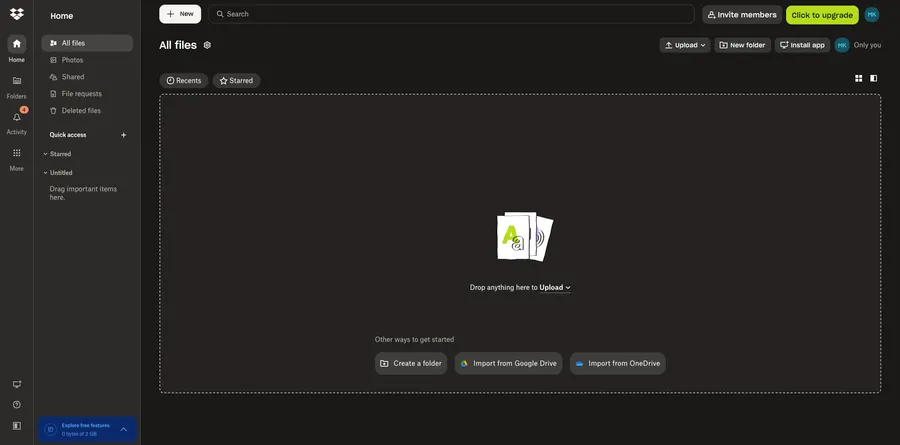Click the MK account avatar at top right
Image resolution: width=900 pixels, height=445 pixels.
coord(871,15)
